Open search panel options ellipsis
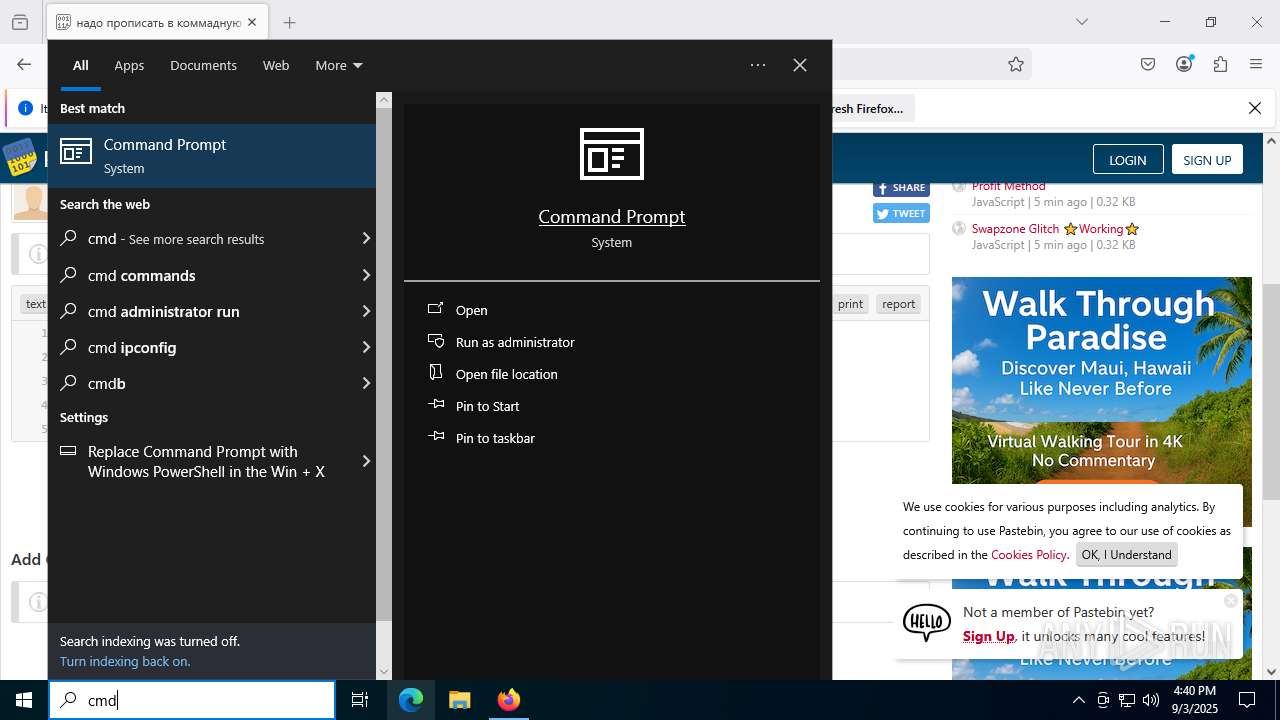The height and width of the screenshot is (720, 1280). coord(758,65)
